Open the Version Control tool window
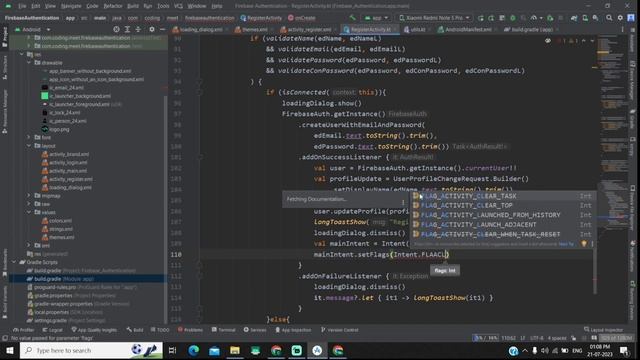640x360 pixels. tap(340, 330)
